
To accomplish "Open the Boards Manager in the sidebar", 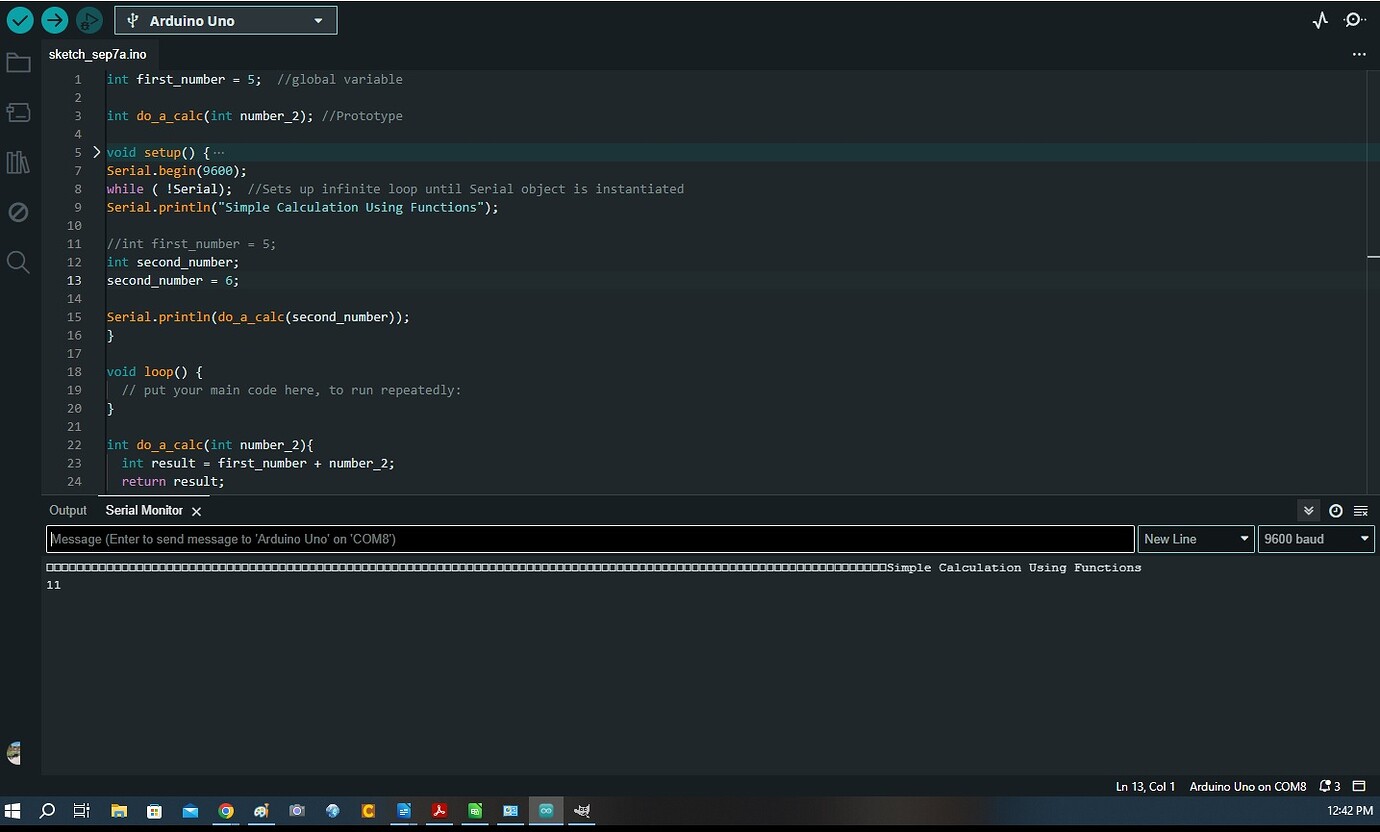I will click(19, 112).
